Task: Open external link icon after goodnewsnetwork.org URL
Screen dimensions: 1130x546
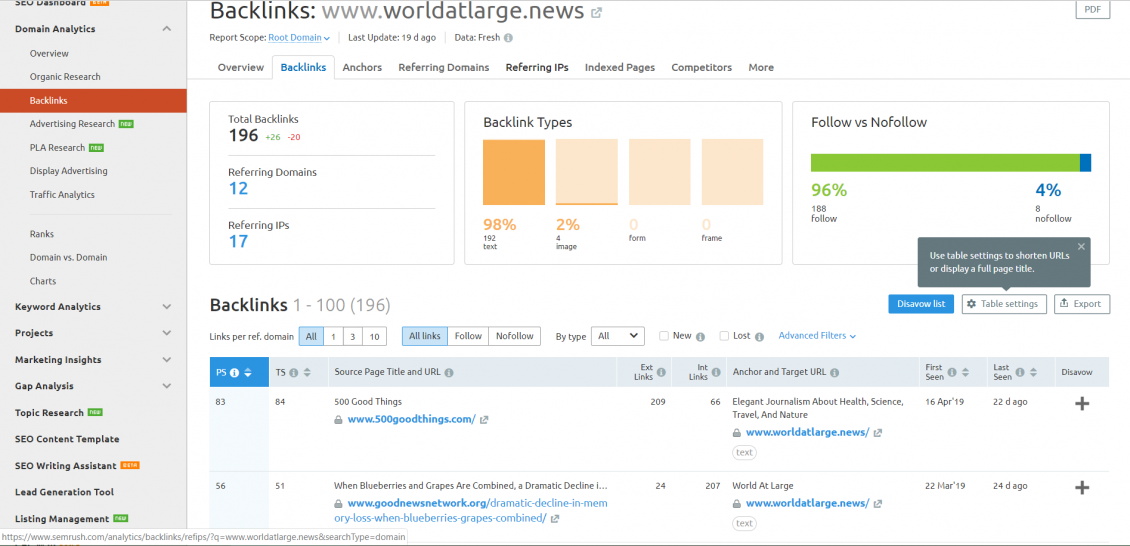Action: 555,518
